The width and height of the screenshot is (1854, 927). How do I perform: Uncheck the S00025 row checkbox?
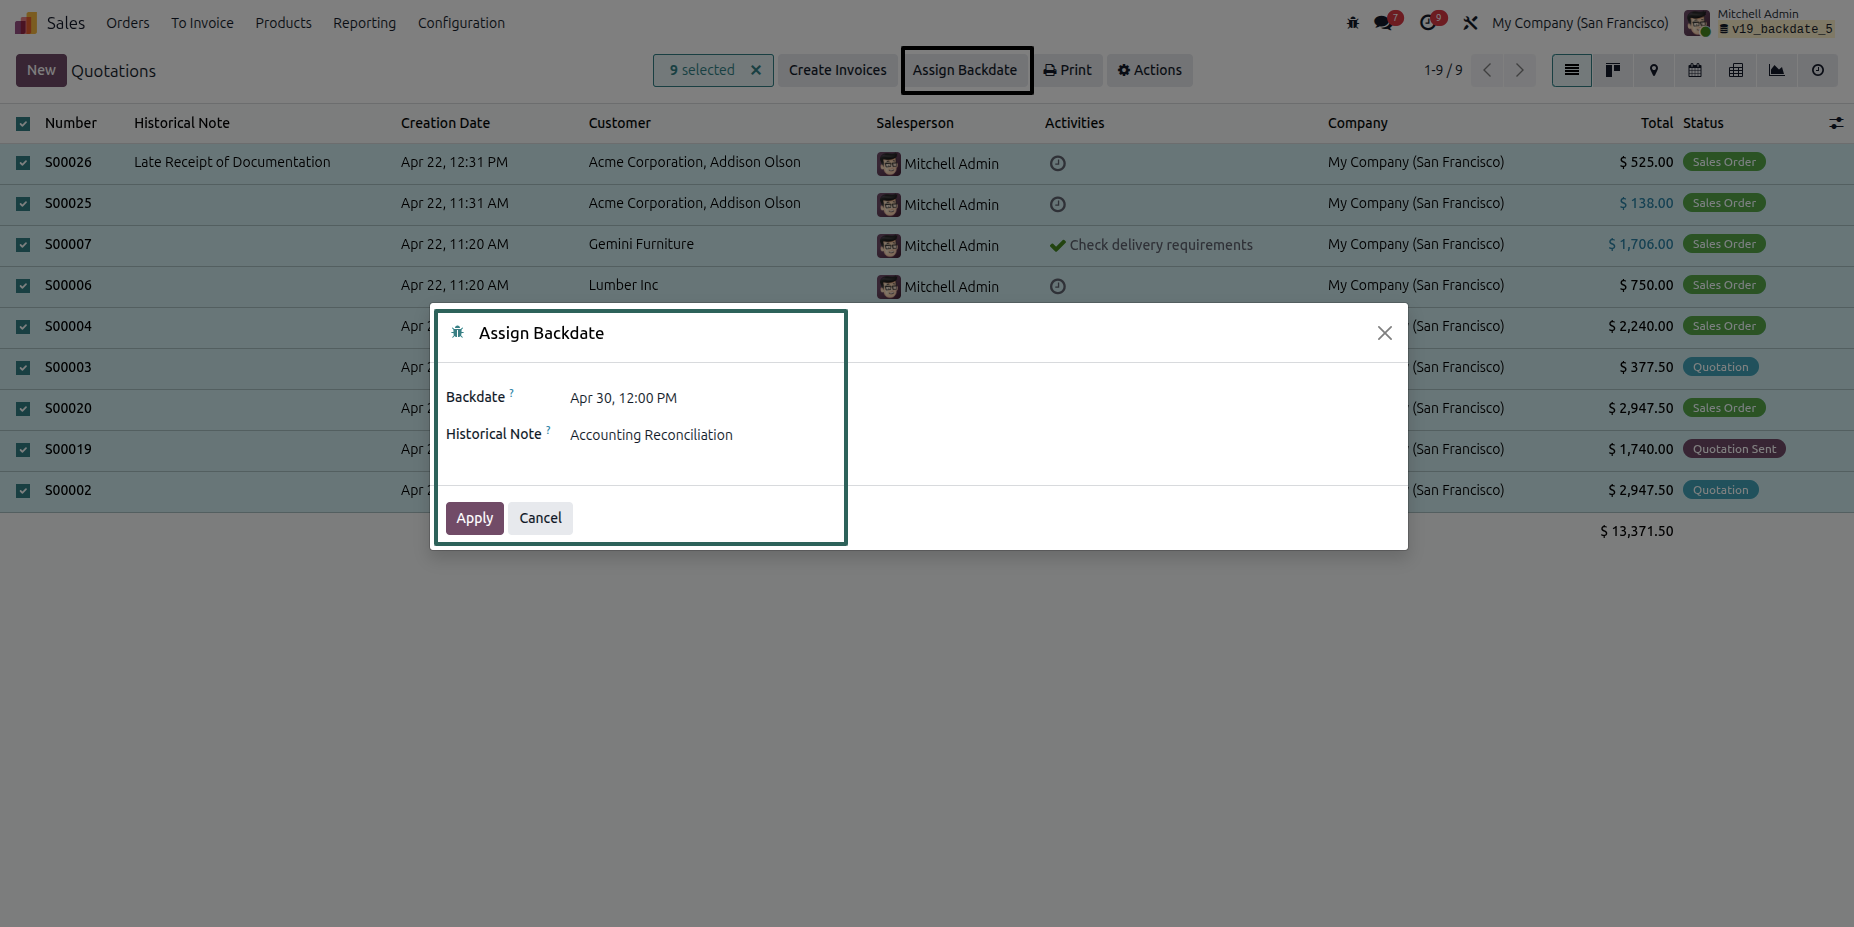[x=23, y=204]
